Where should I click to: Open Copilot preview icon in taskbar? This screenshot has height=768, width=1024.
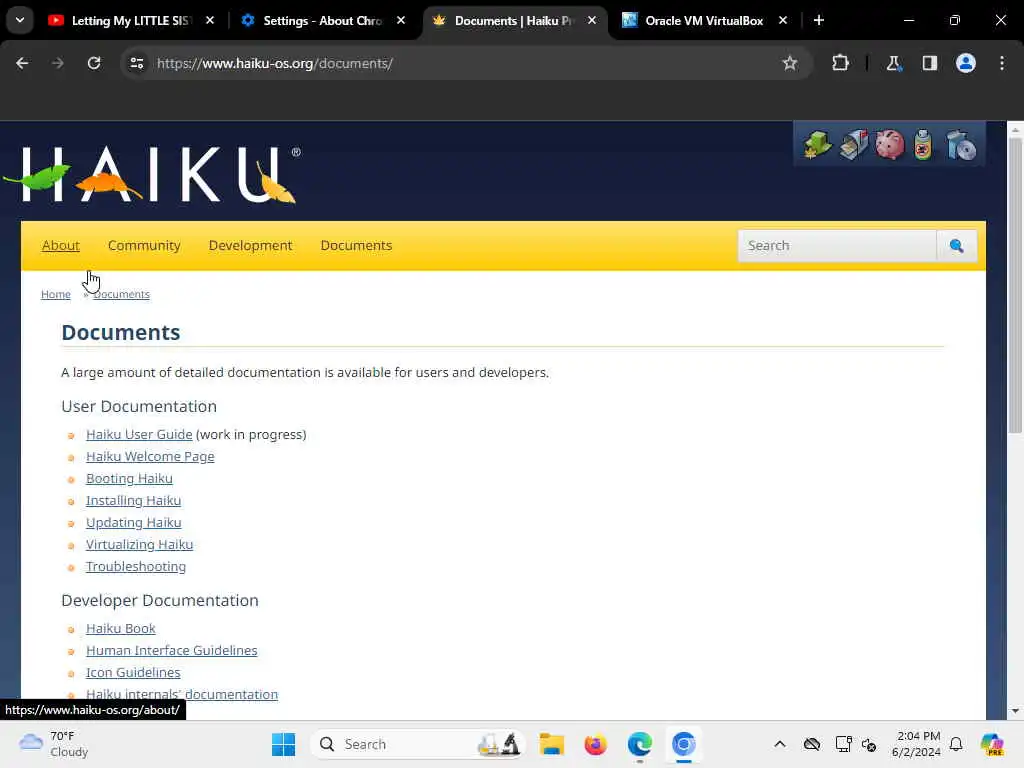coord(992,744)
